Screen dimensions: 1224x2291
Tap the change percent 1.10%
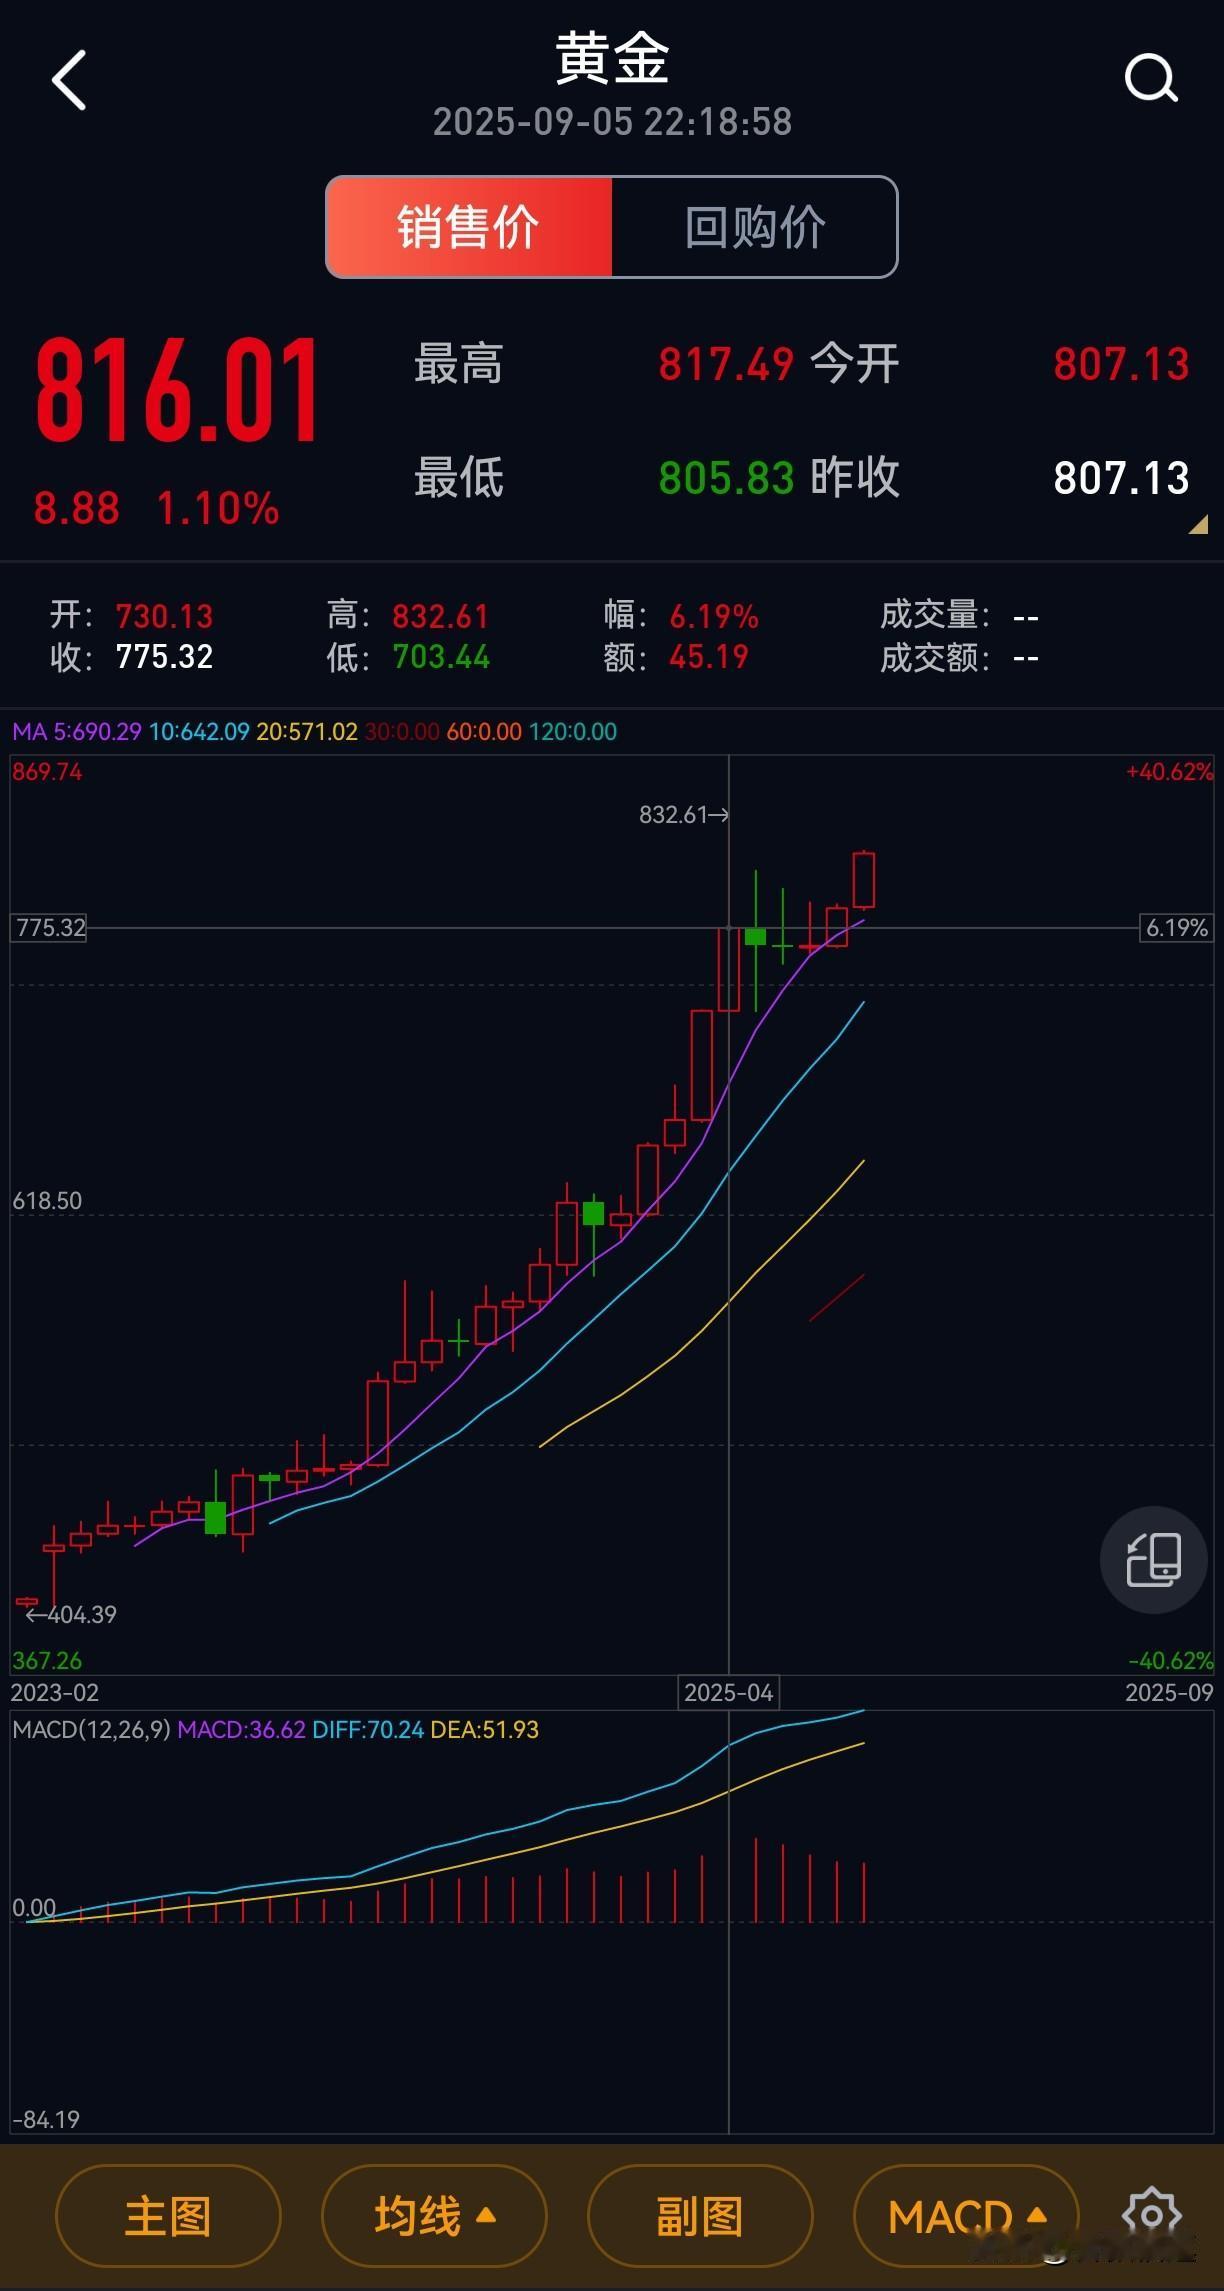coord(217,508)
